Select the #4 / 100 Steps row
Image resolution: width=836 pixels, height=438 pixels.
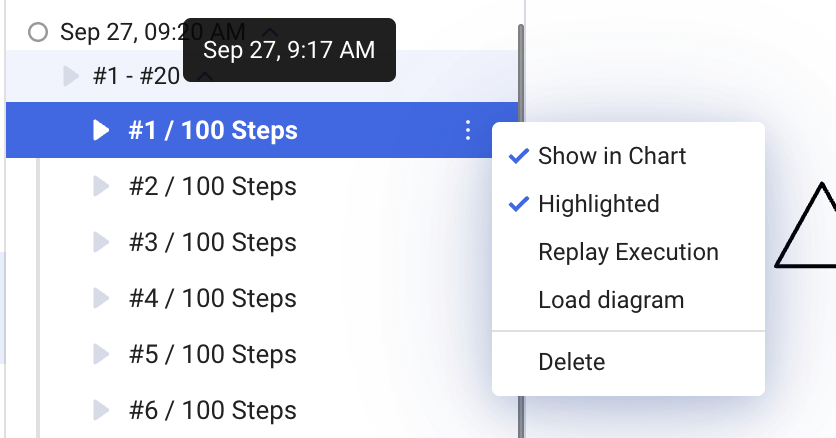[262, 298]
